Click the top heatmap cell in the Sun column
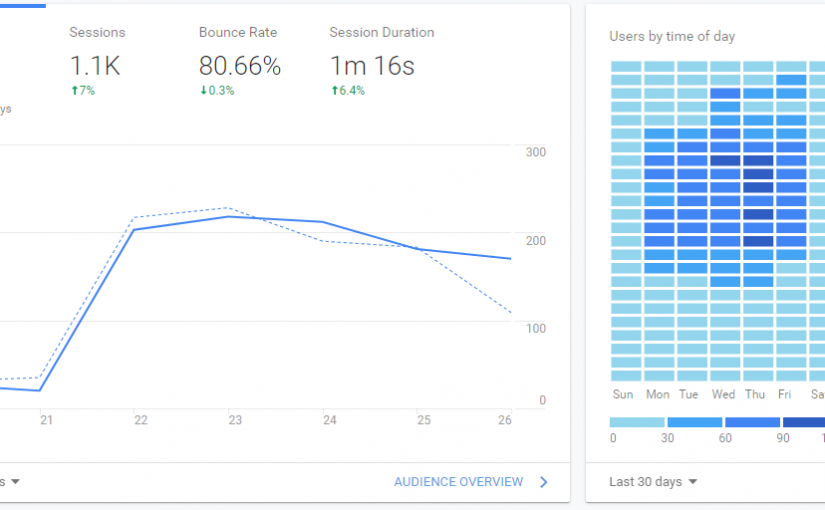This screenshot has width=825, height=510. (x=626, y=67)
